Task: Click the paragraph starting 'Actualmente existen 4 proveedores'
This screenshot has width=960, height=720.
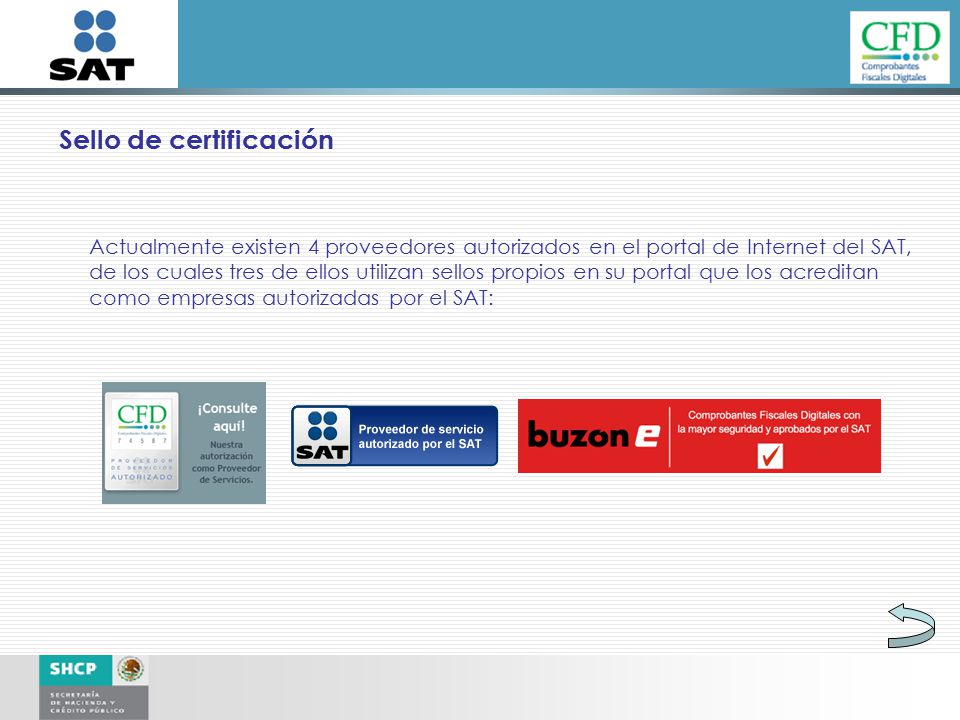Action: click(x=500, y=272)
